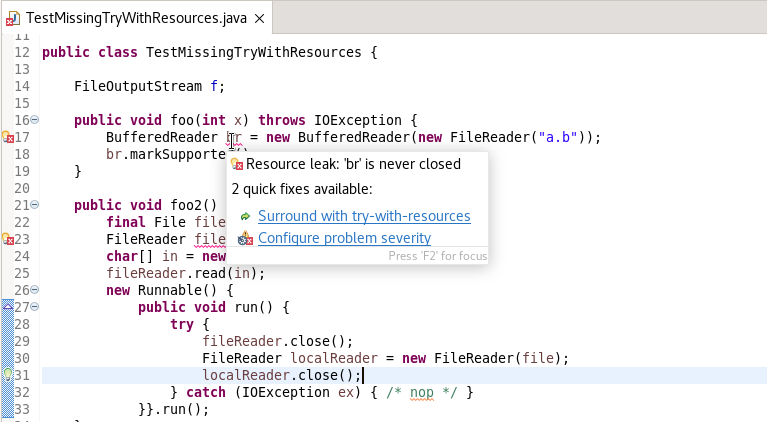Collapse the Runnable block at line 26

[35, 290]
